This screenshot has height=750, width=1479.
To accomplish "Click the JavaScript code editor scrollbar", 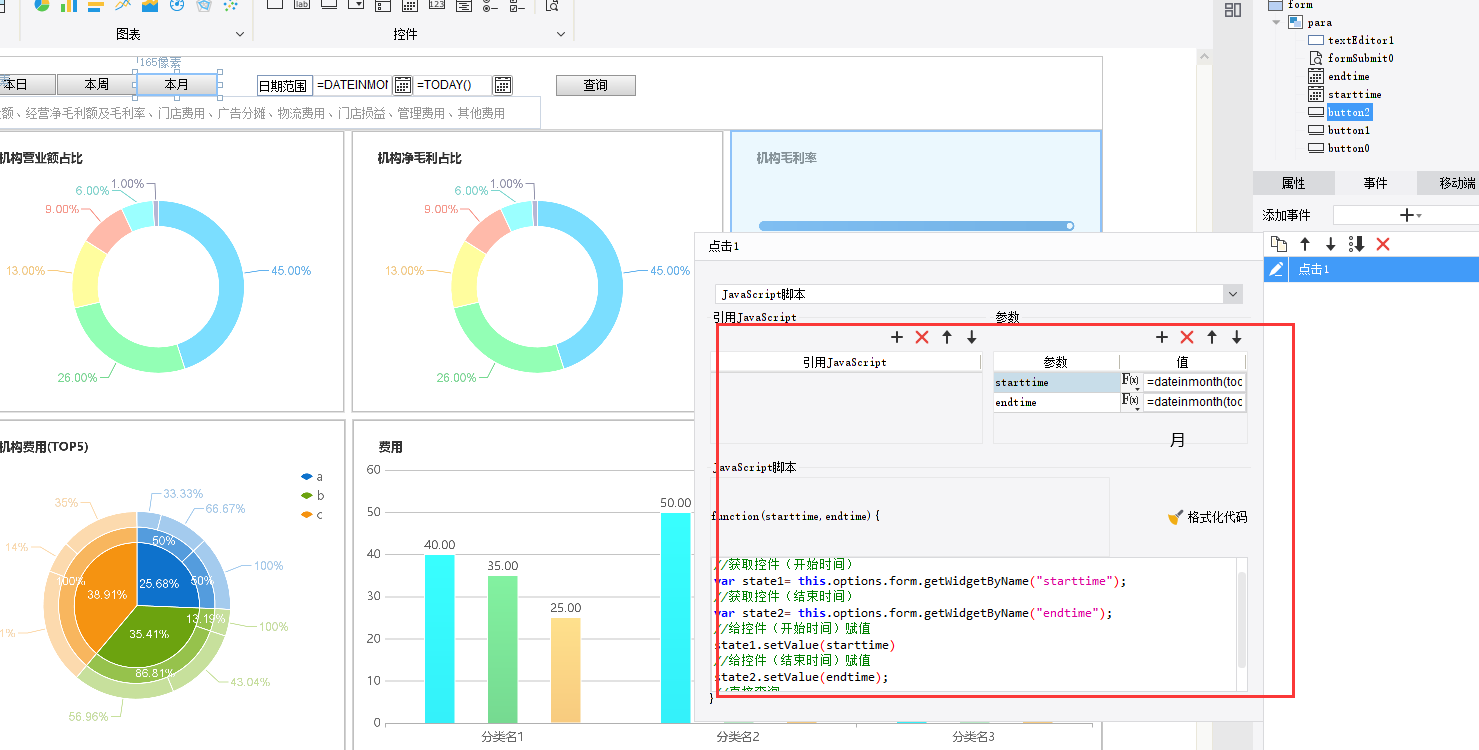I will click(1242, 620).
